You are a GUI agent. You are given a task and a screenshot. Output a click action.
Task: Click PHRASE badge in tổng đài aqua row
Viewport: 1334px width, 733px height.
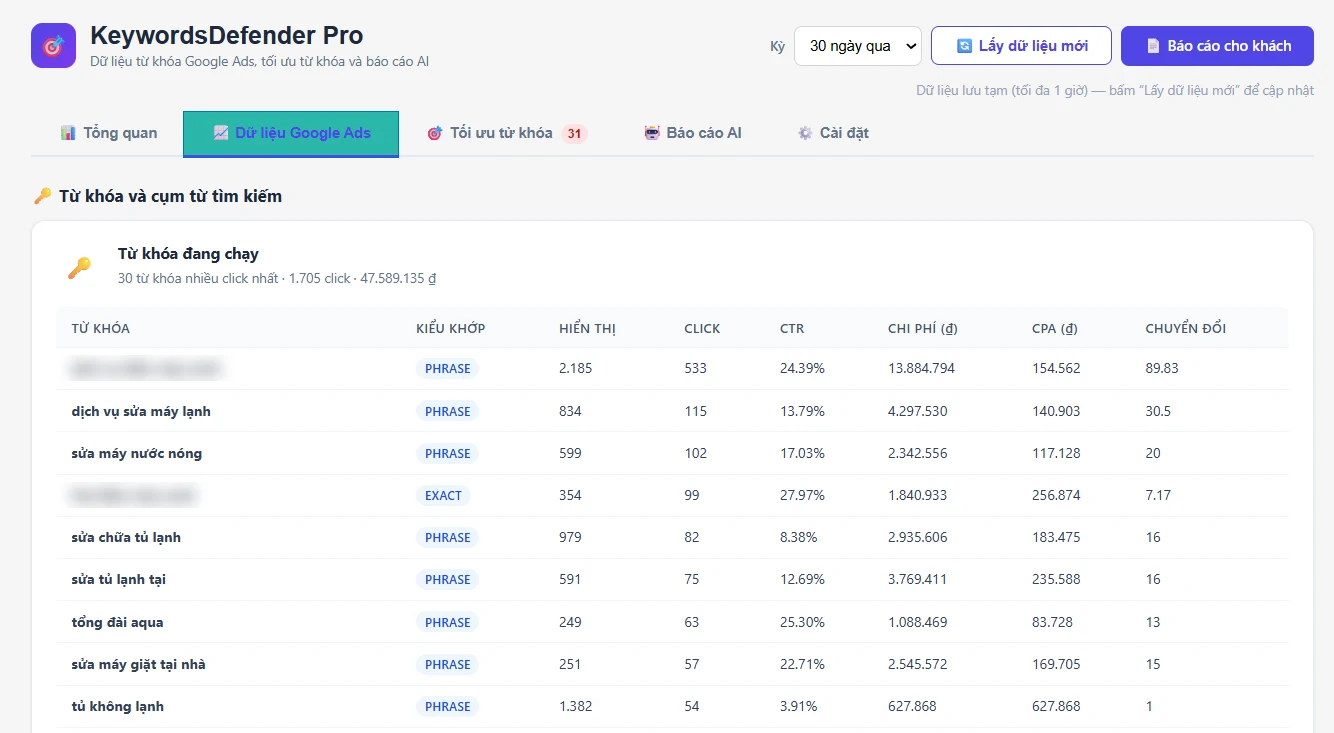pos(448,622)
